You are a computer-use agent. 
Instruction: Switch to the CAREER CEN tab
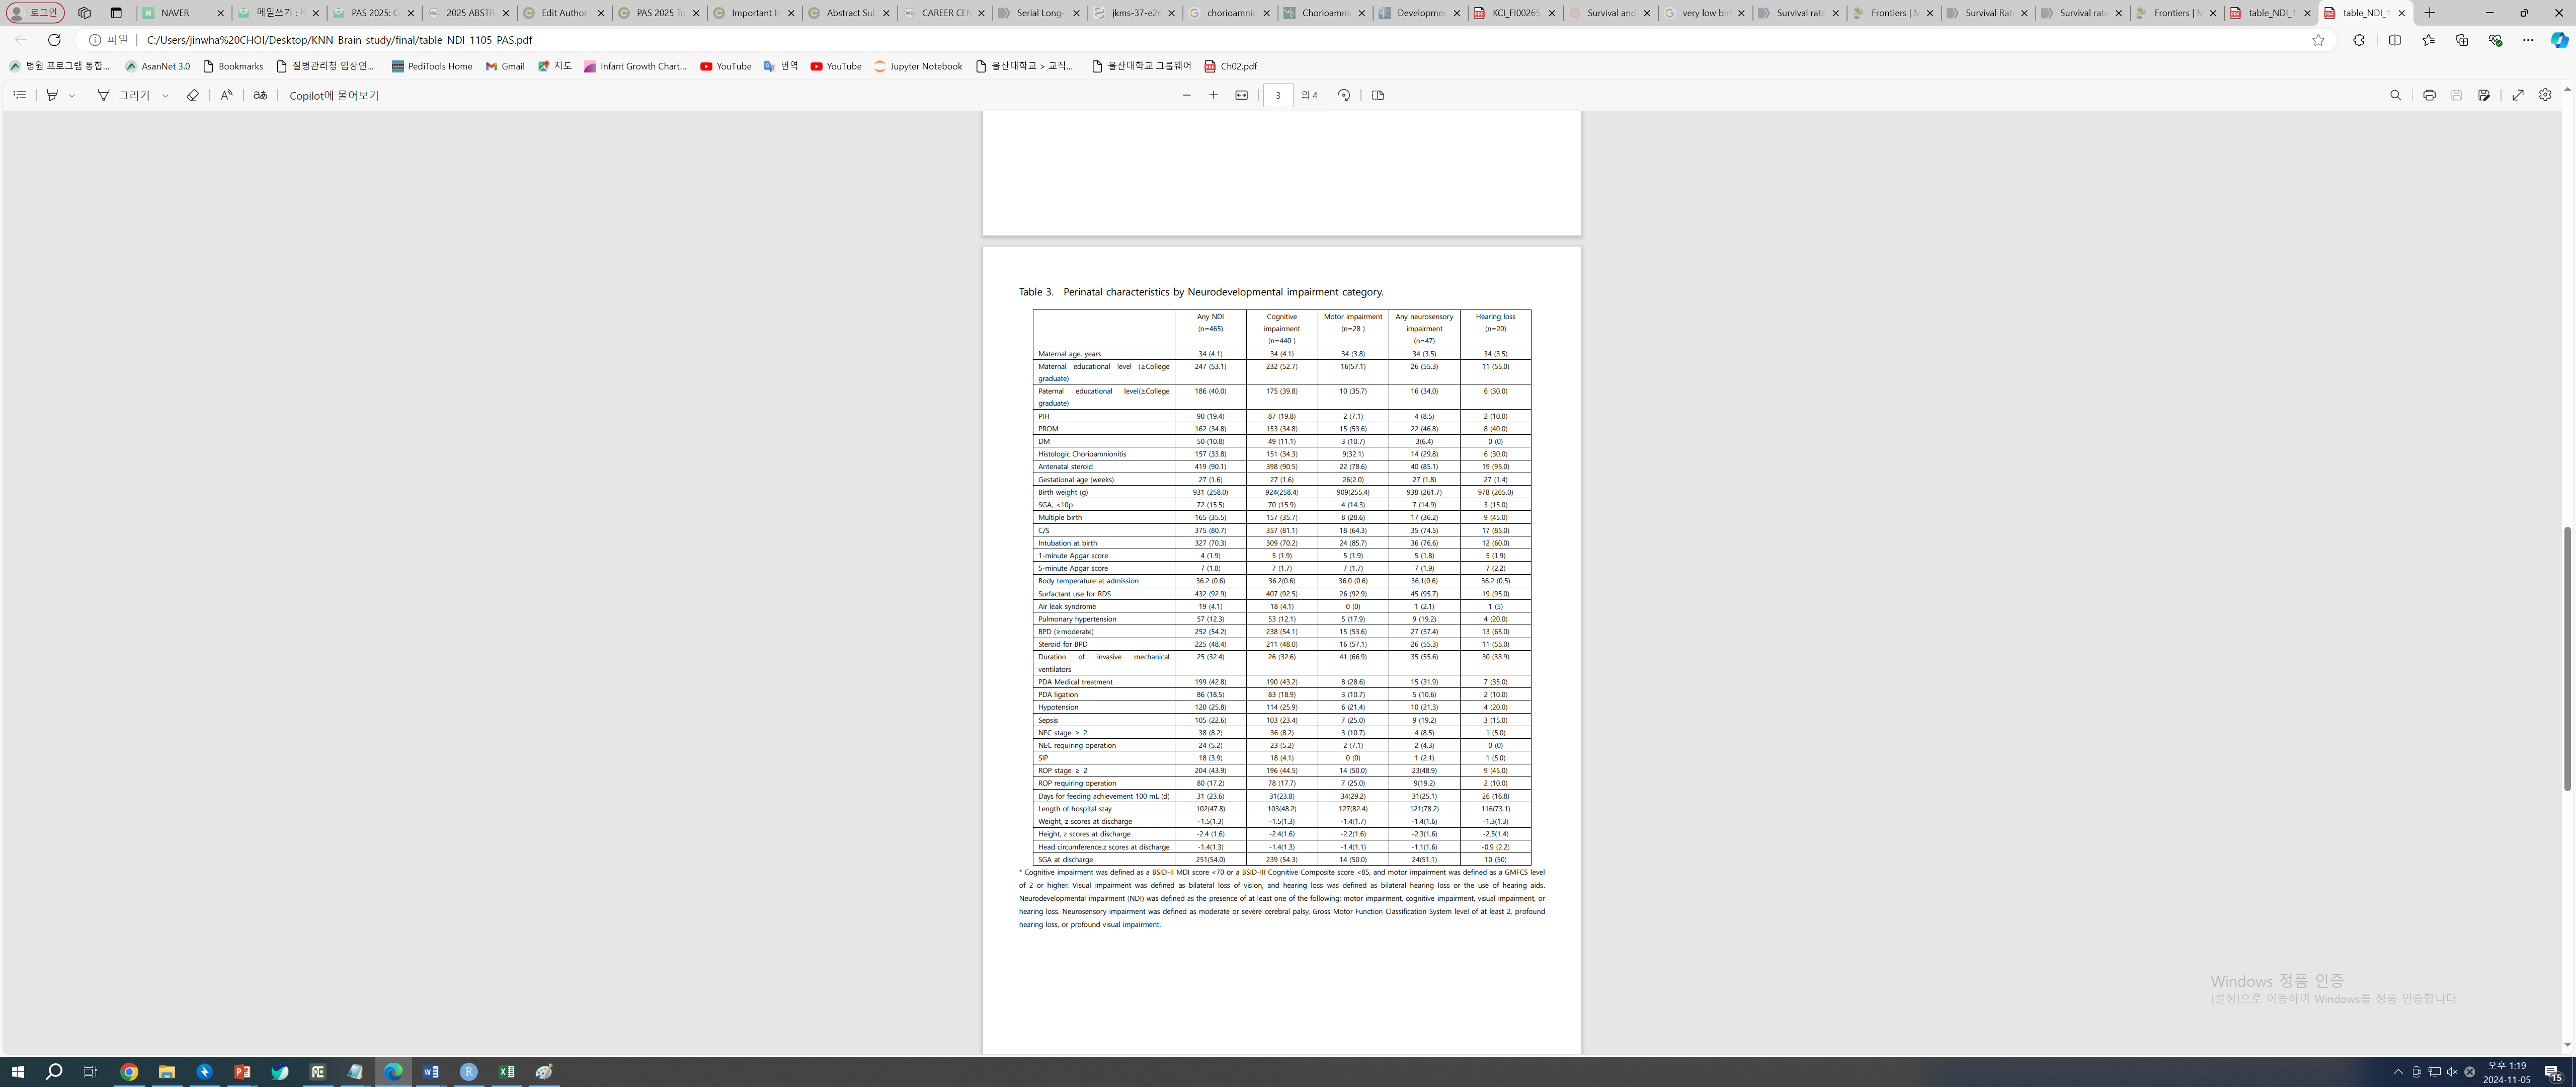[943, 13]
